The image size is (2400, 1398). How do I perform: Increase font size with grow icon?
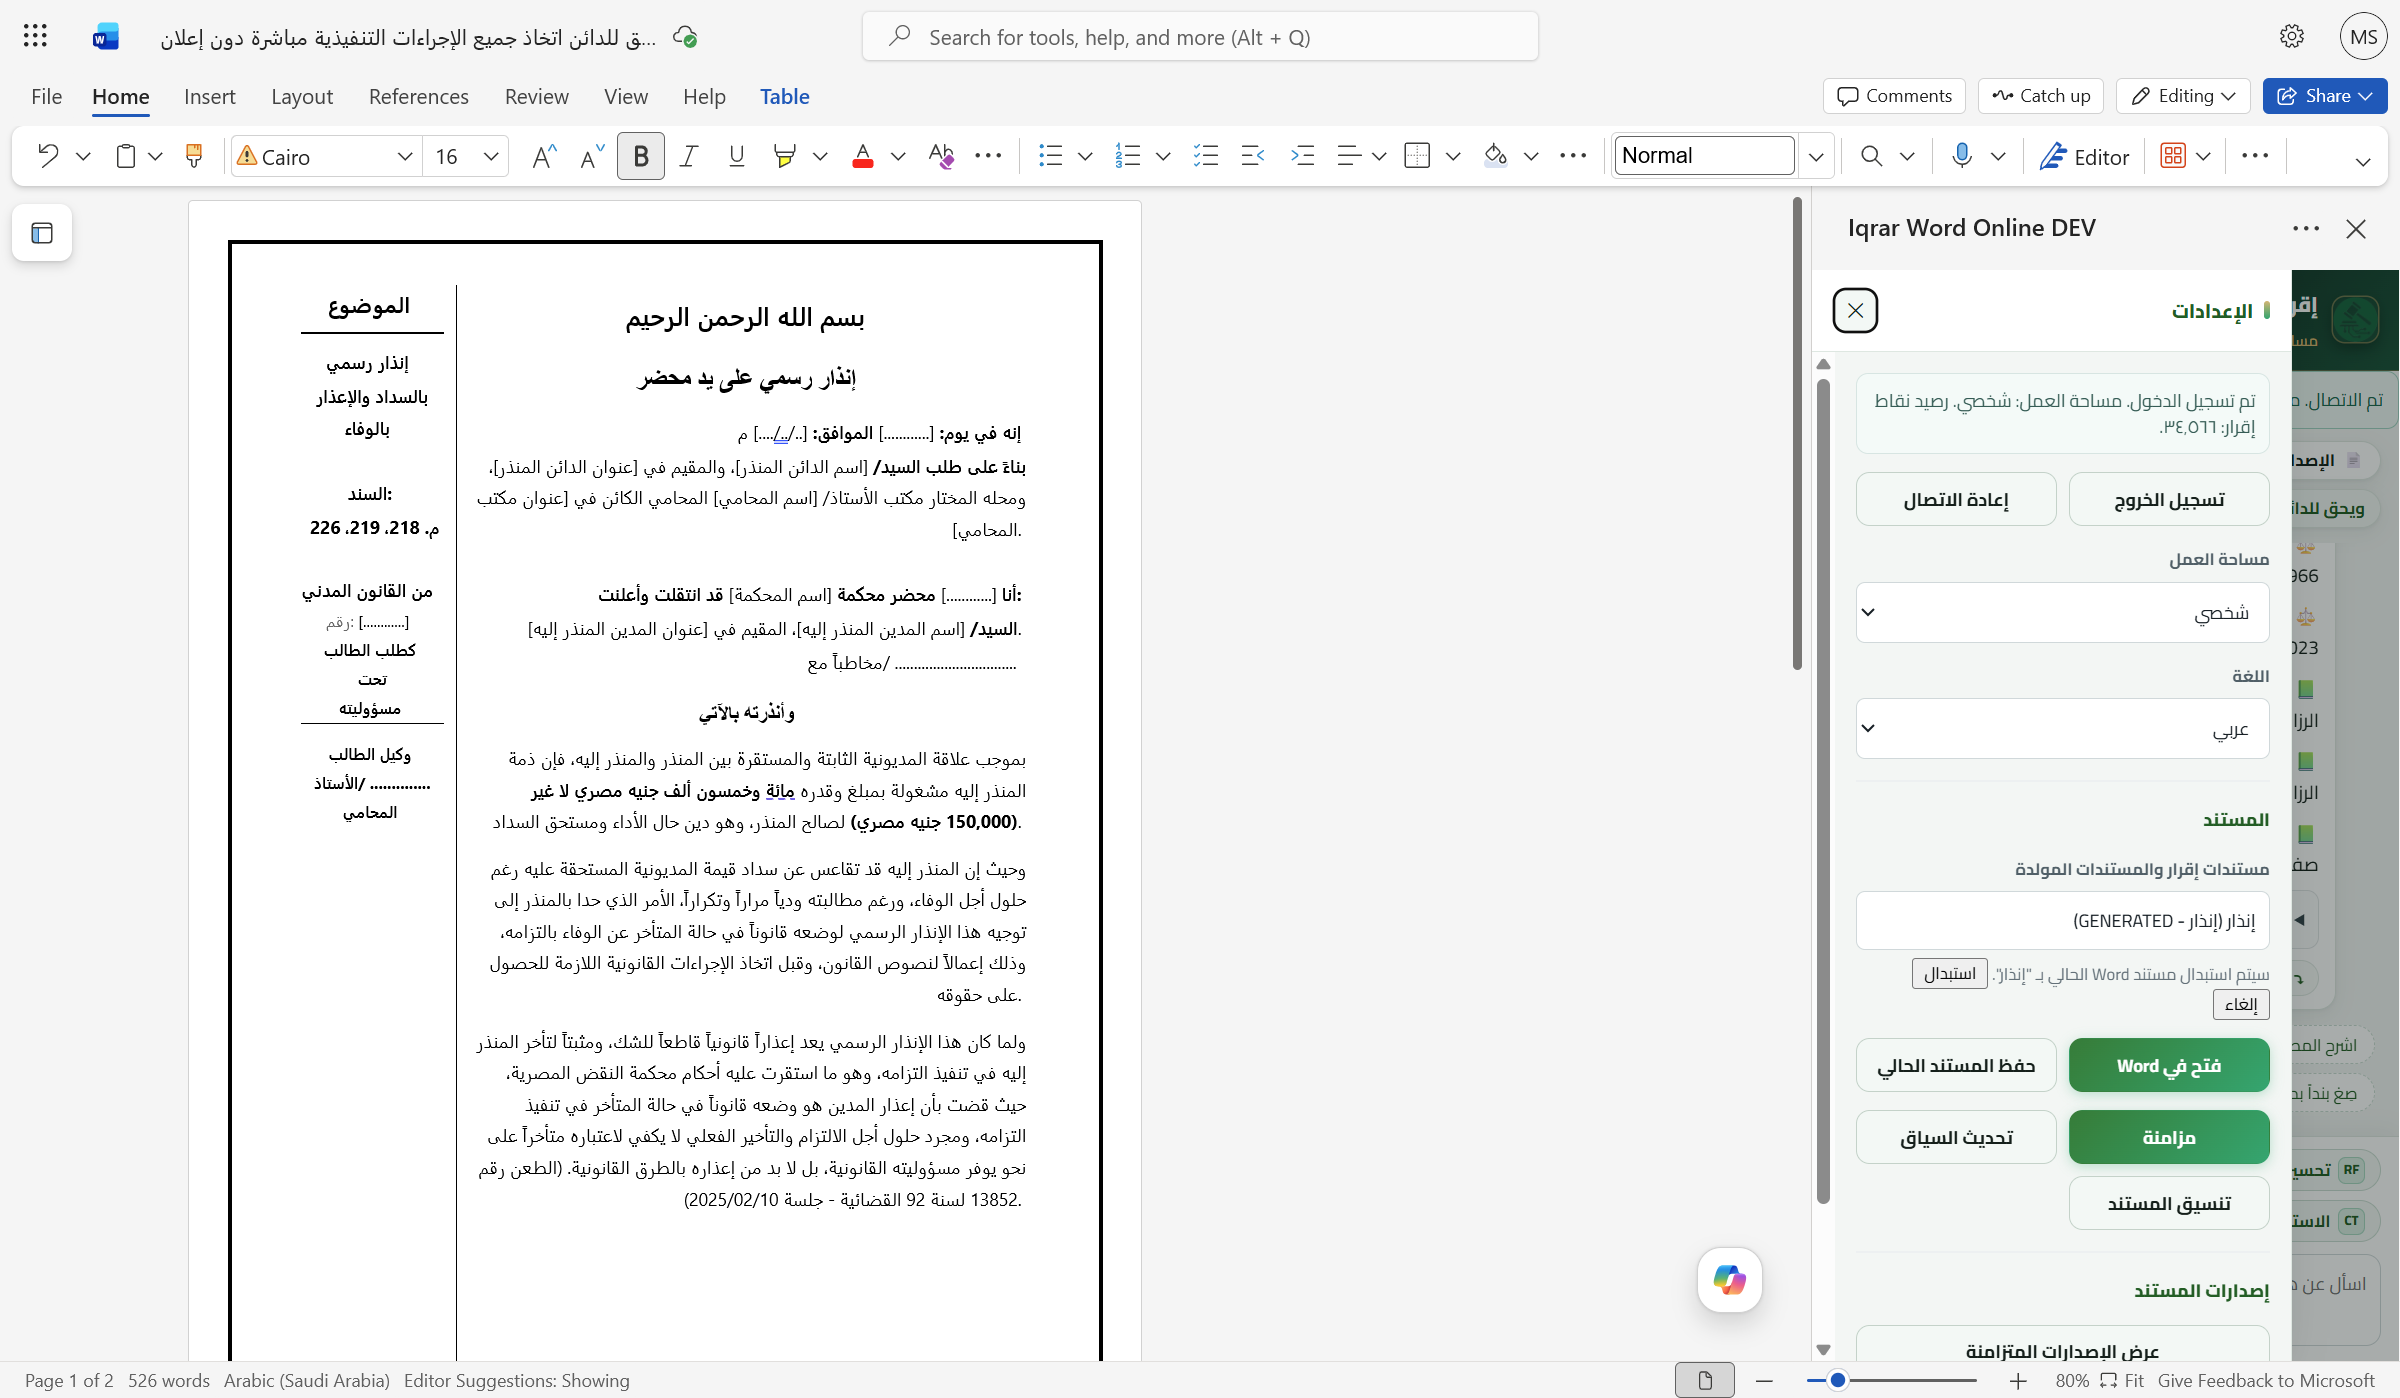point(543,156)
